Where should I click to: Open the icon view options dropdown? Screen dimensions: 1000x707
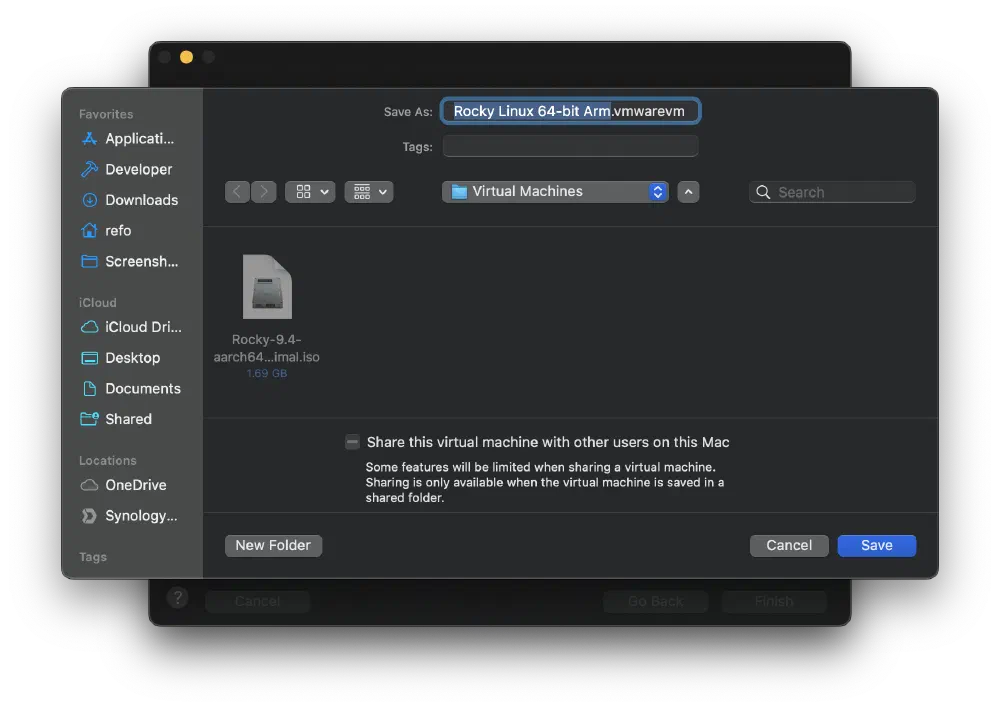(x=310, y=191)
